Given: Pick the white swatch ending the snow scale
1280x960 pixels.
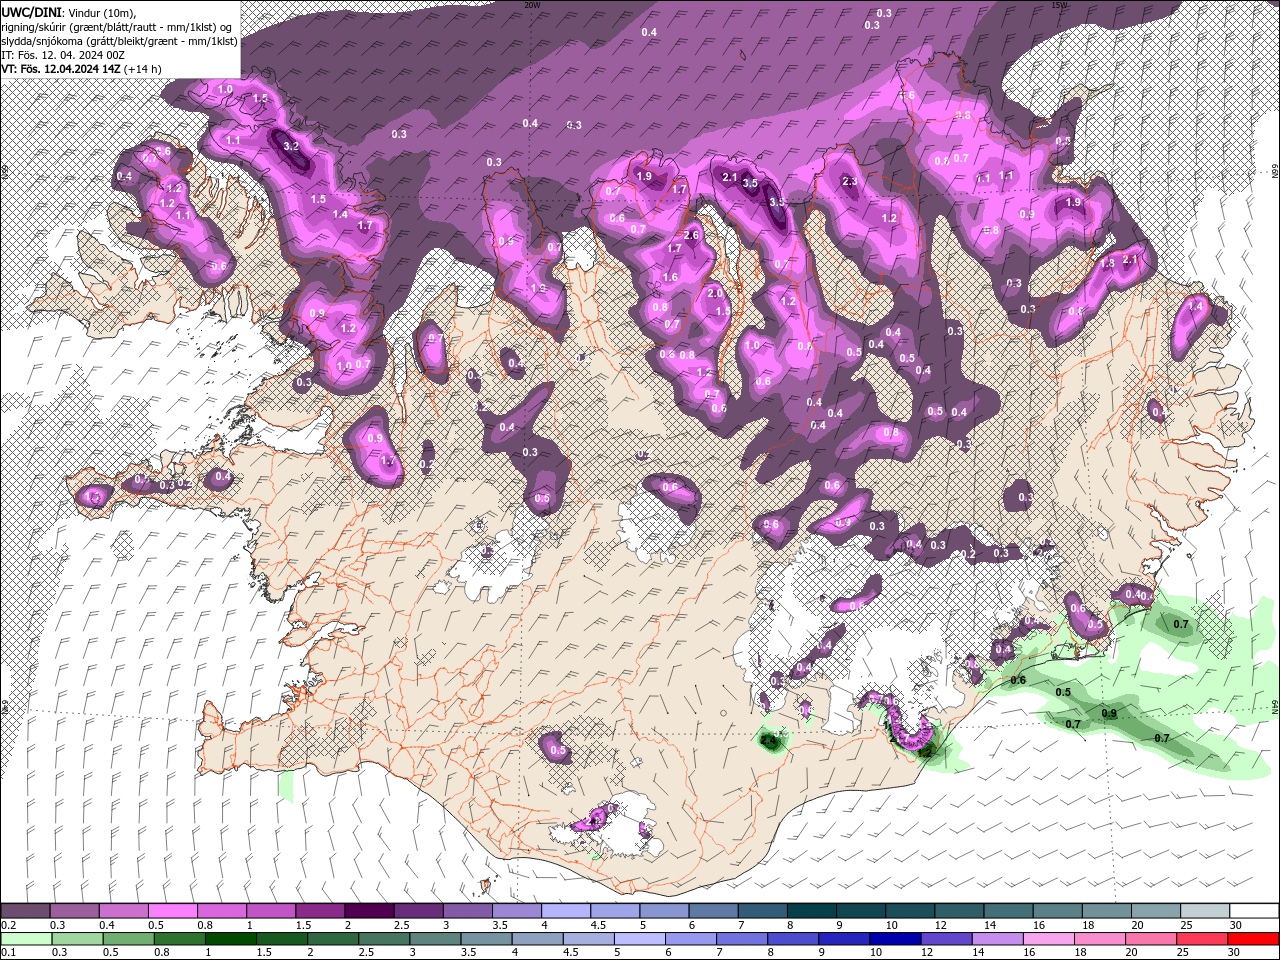Looking at the screenshot, I should point(1254,912).
